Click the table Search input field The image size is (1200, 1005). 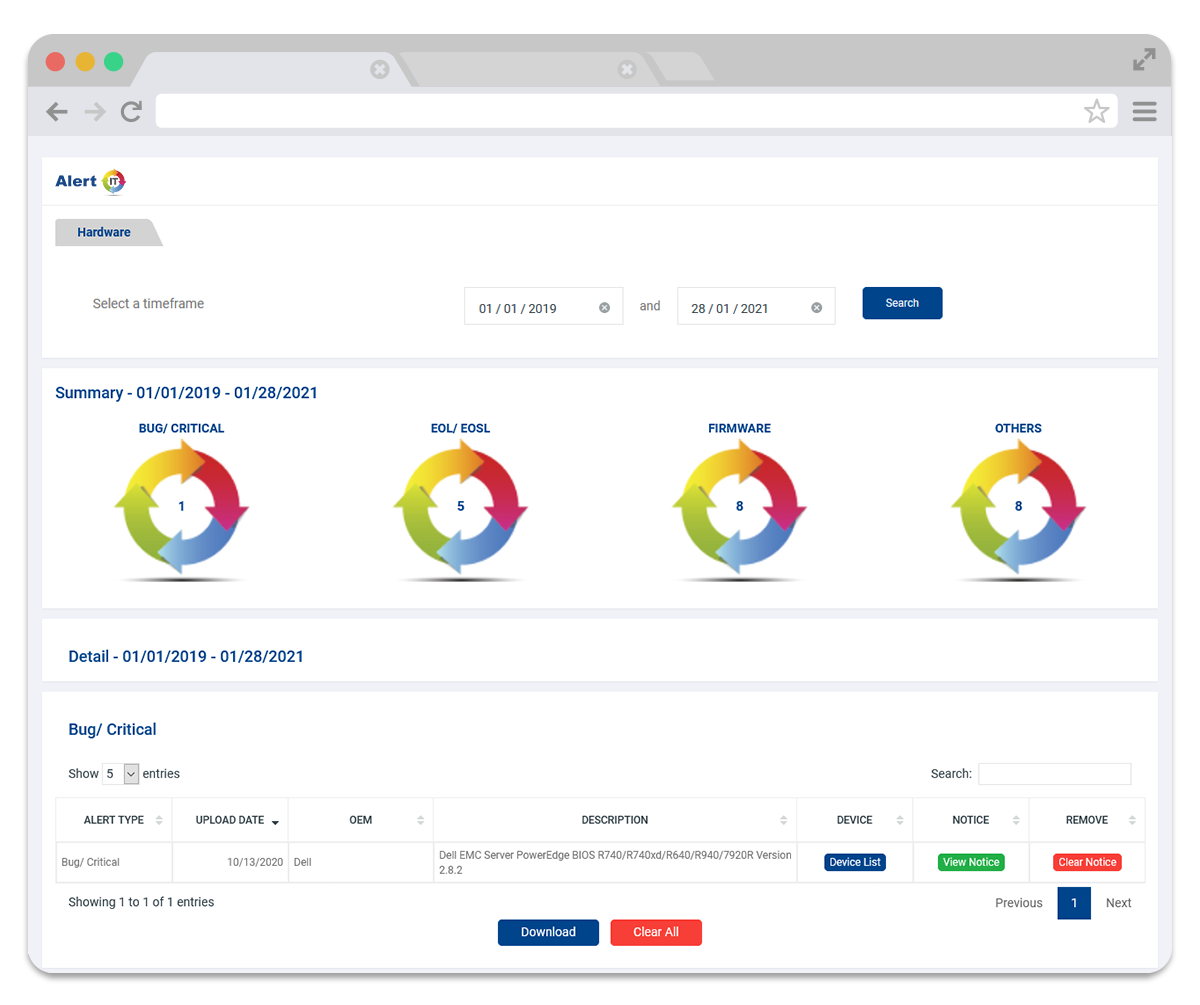(x=1054, y=774)
